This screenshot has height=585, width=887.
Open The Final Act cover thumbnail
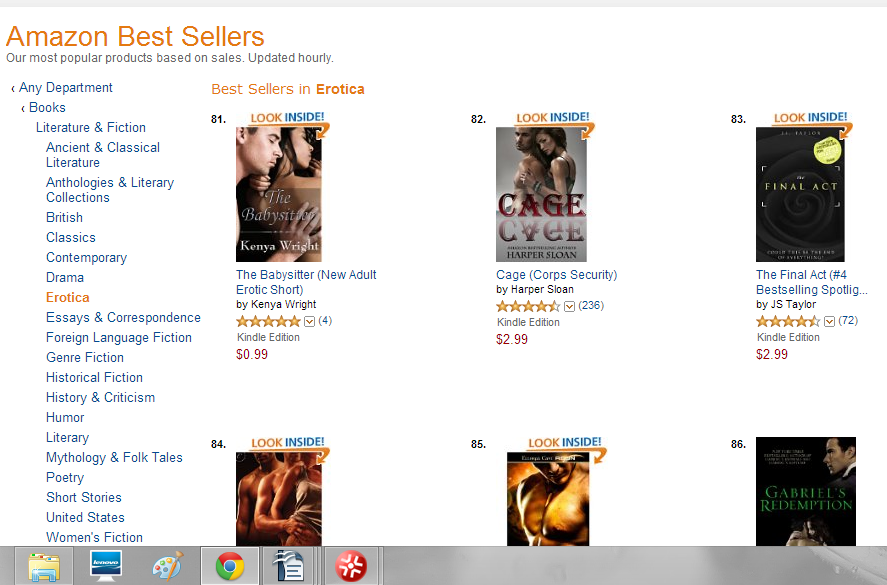(x=800, y=194)
